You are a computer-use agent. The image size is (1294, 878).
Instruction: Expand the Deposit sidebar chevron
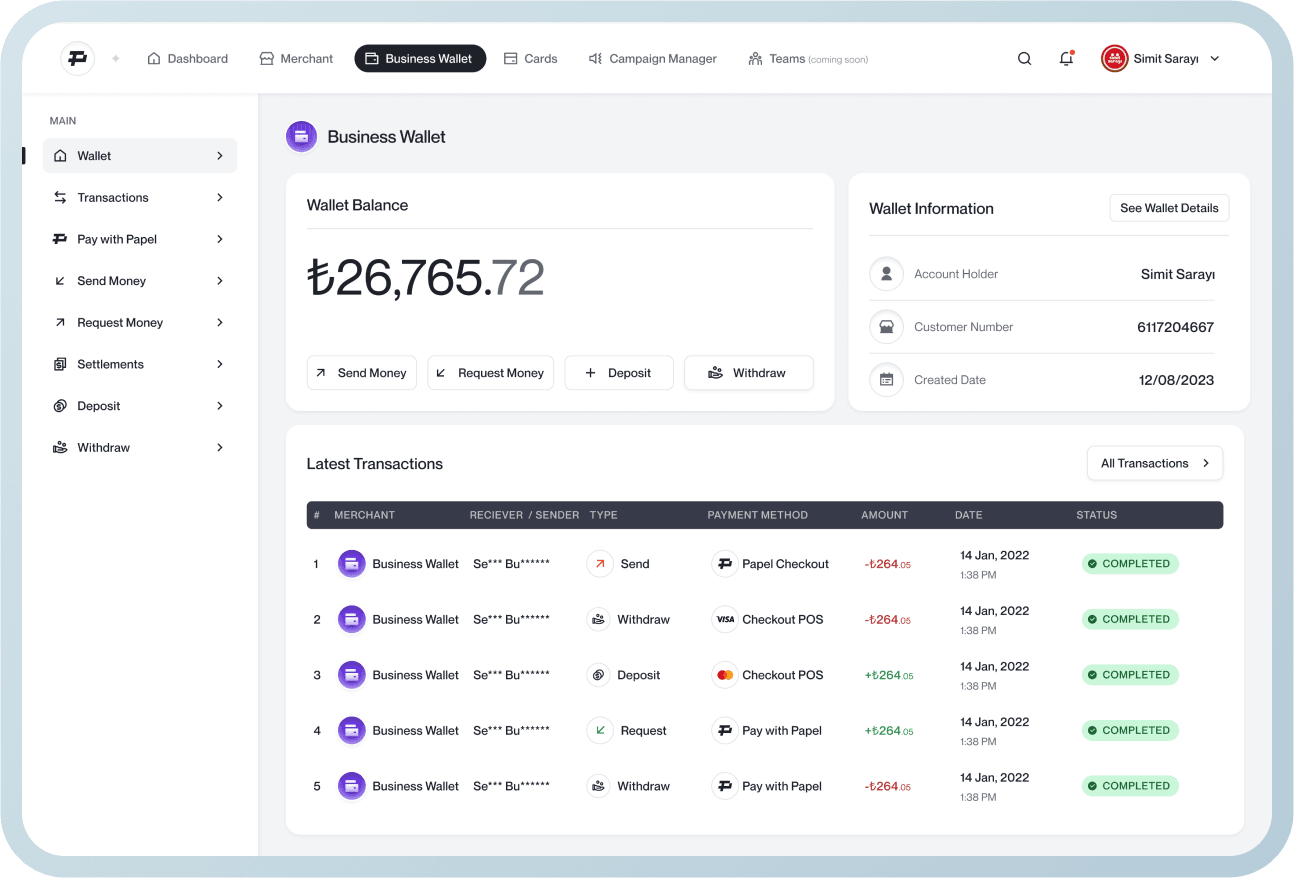pos(220,406)
